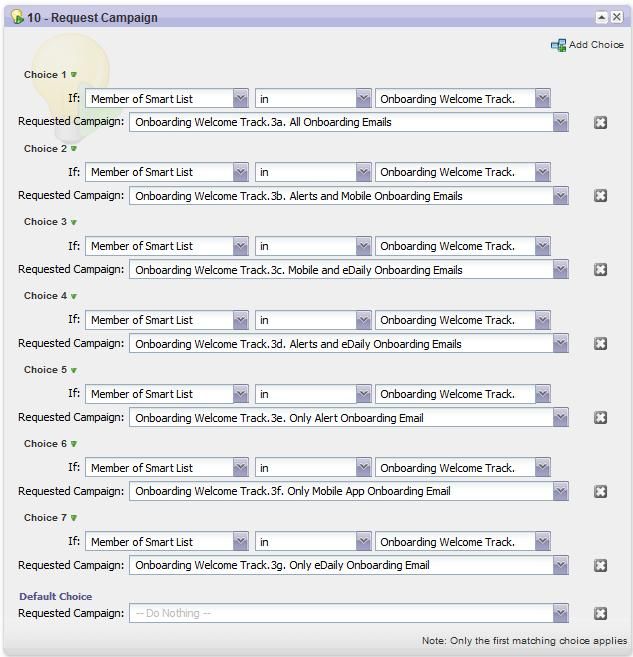This screenshot has width=633, height=657.
Task: Delete Choice 4 Alerts and eDaily row
Action: (x=600, y=344)
